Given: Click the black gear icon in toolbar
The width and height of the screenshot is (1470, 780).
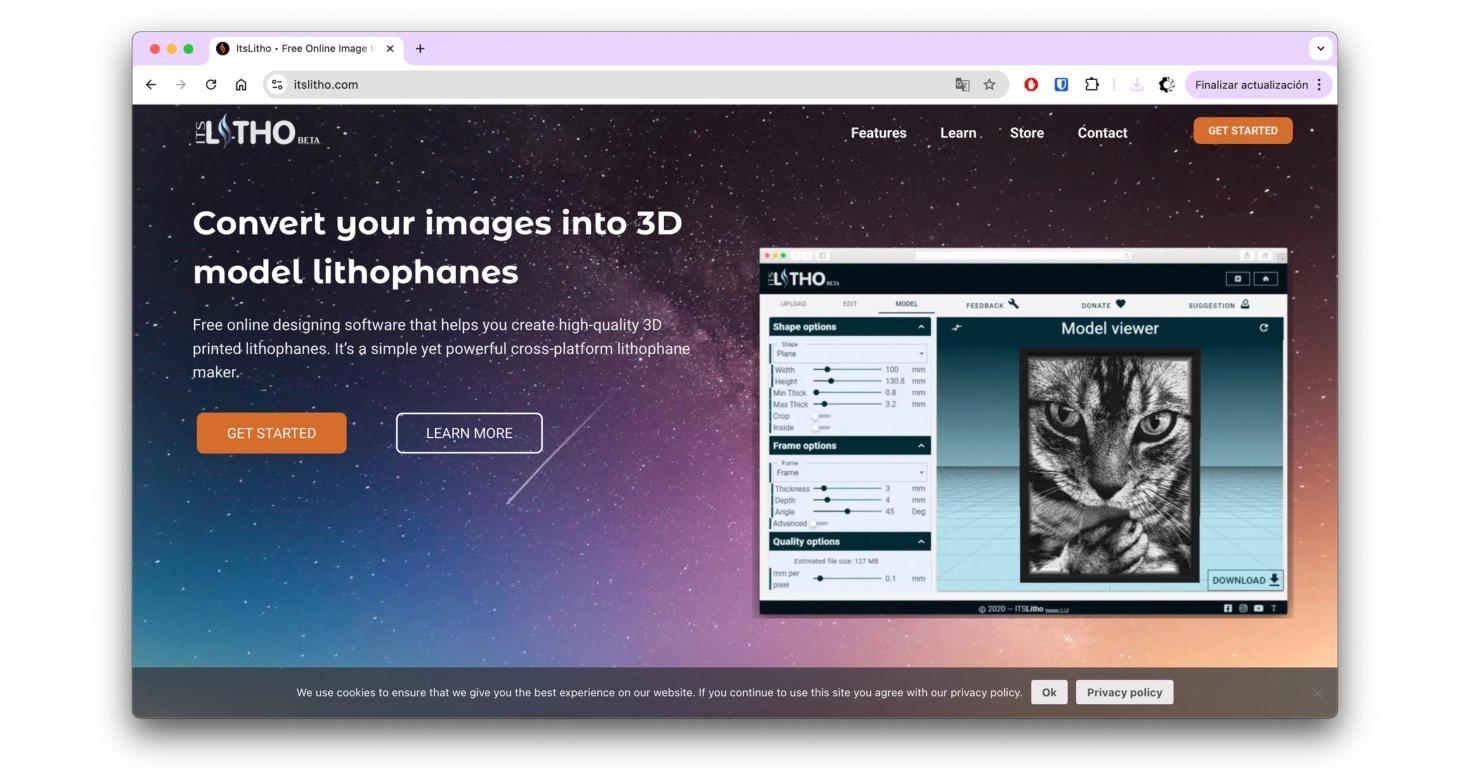Looking at the screenshot, I should tap(1166, 85).
